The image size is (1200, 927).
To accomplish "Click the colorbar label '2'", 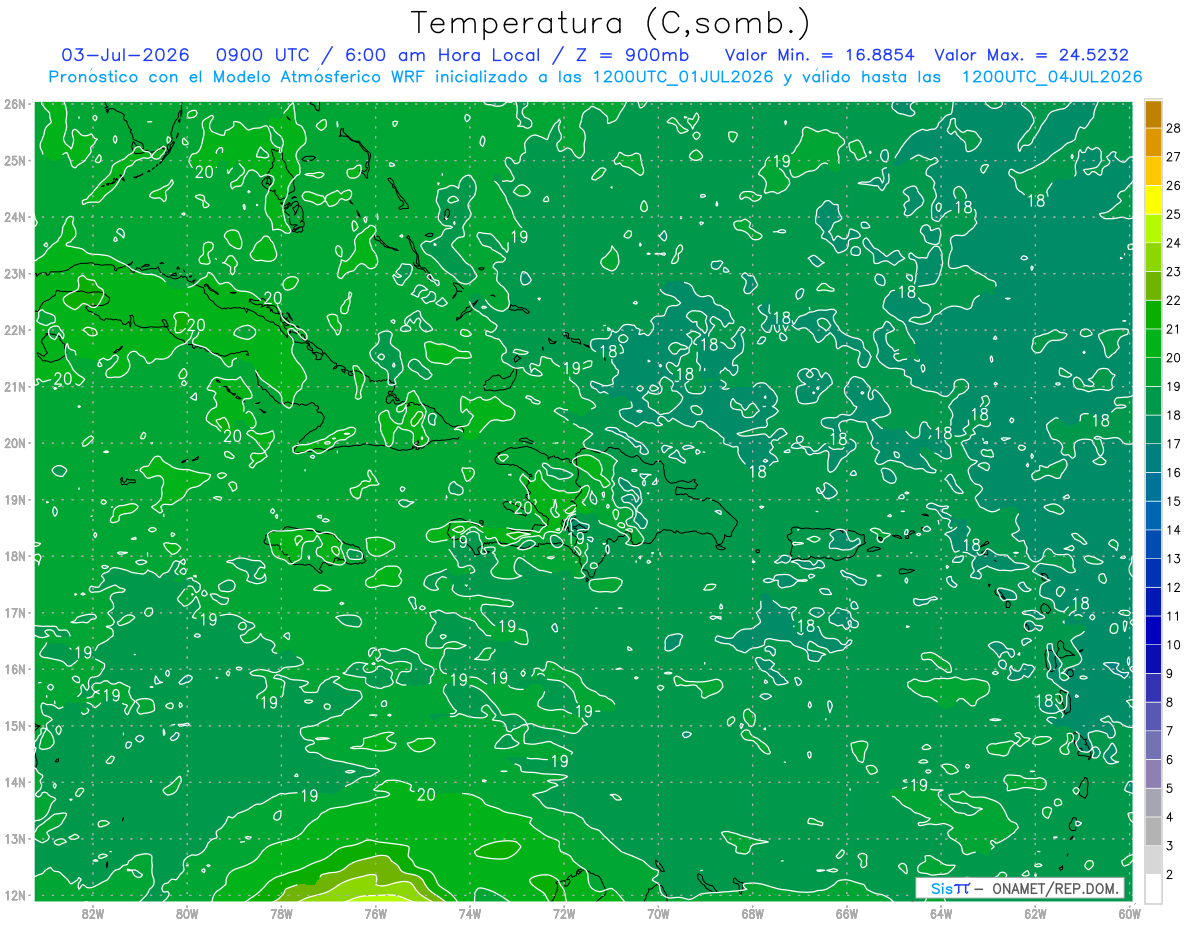I will [1170, 875].
